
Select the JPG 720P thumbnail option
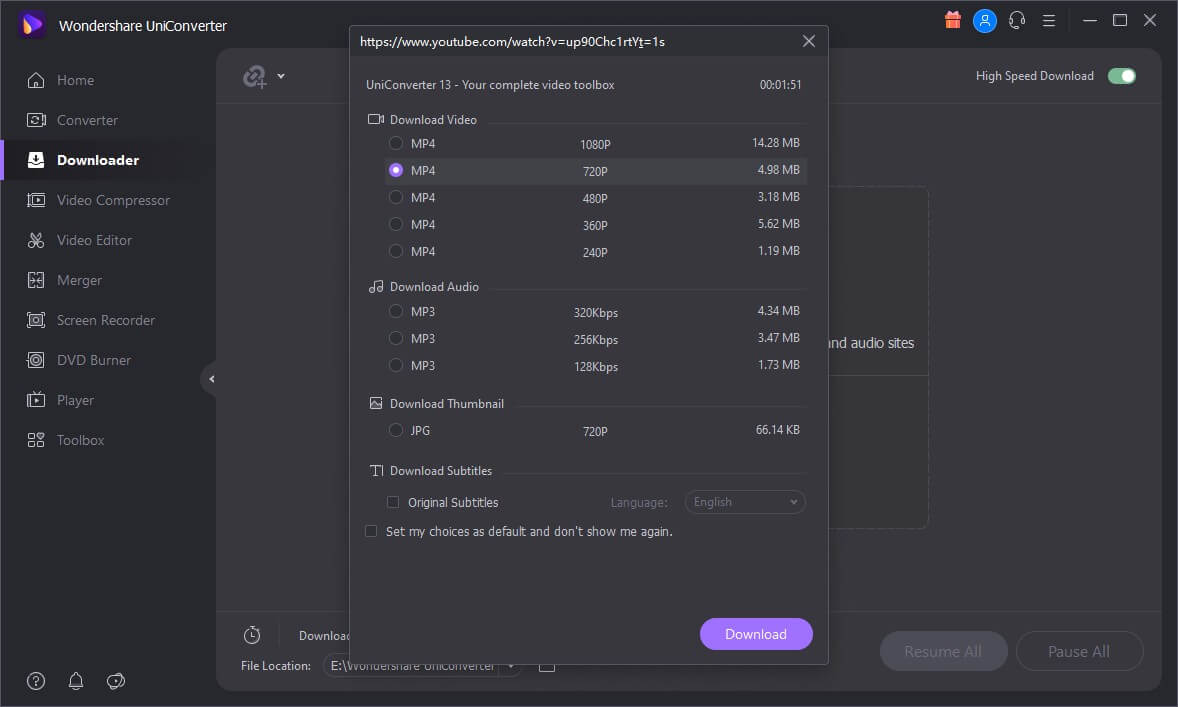[x=396, y=431]
